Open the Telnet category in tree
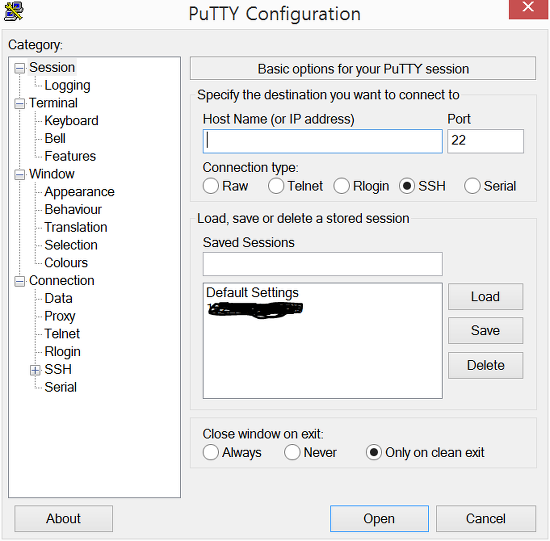Screen dimensions: 550x541 pyautogui.click(x=62, y=334)
